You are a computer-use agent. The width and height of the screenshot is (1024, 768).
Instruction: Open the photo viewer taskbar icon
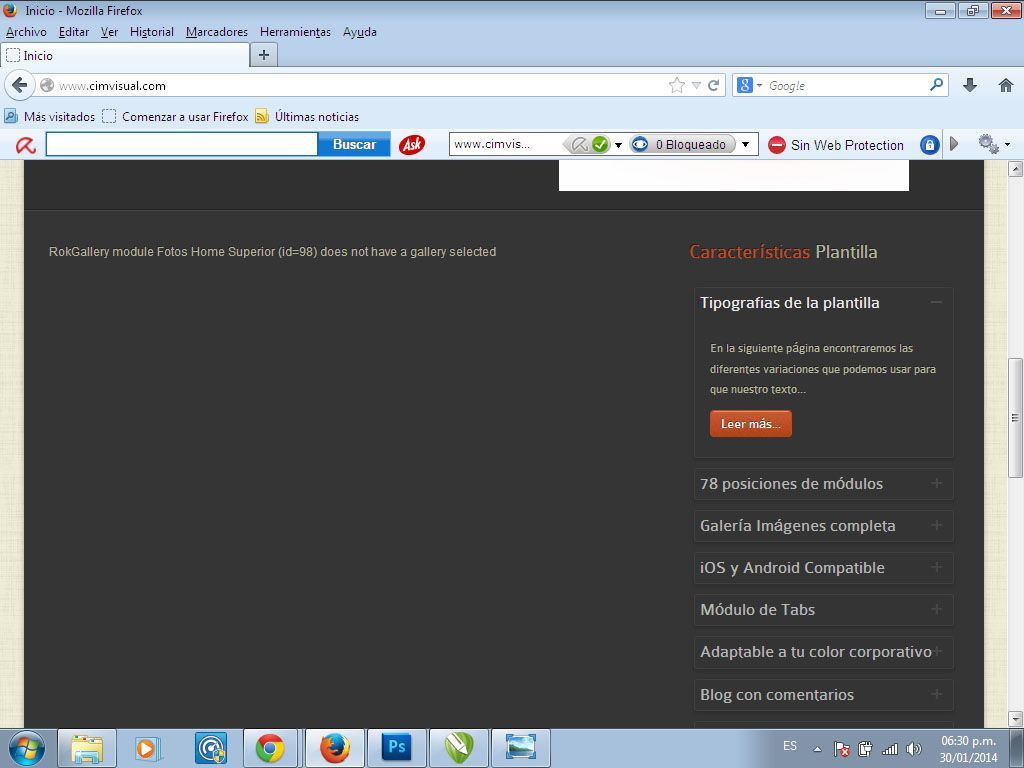(x=520, y=748)
